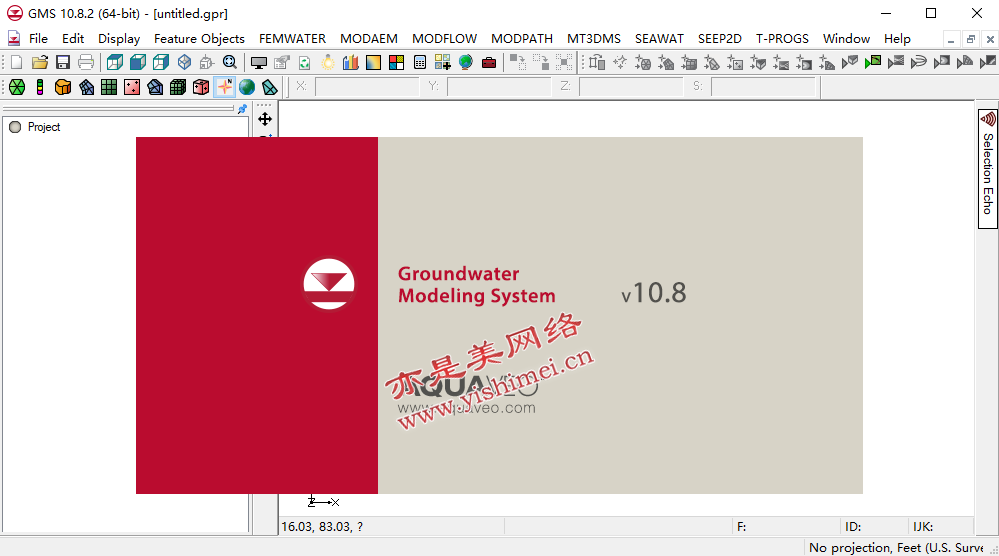Click the 'No projection, Feet' status text
Viewport: 999px width, 556px height.
[896, 548]
